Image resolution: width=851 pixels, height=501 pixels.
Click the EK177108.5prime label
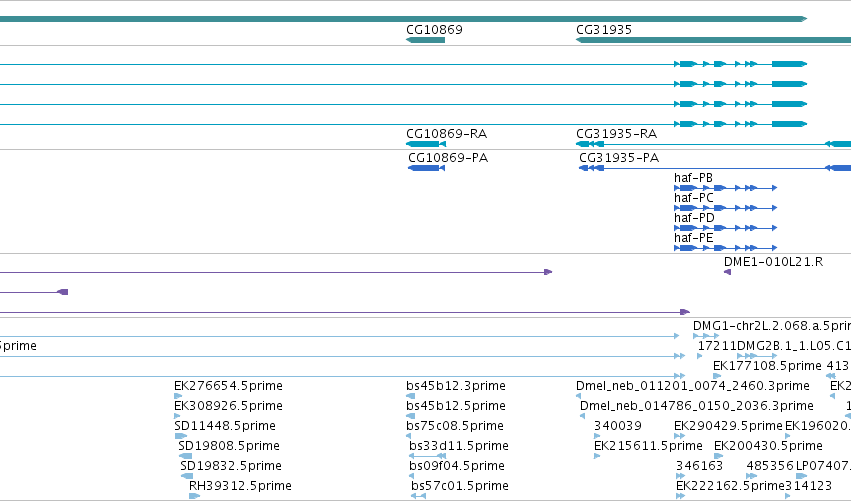767,366
